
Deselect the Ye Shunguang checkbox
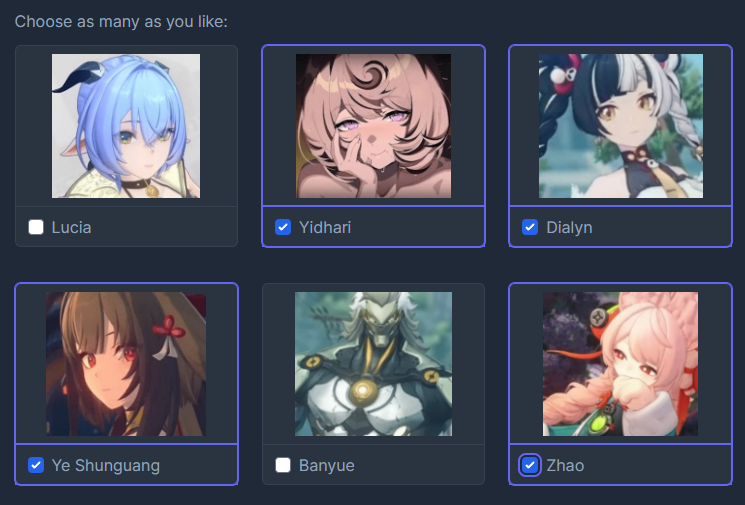tap(36, 465)
